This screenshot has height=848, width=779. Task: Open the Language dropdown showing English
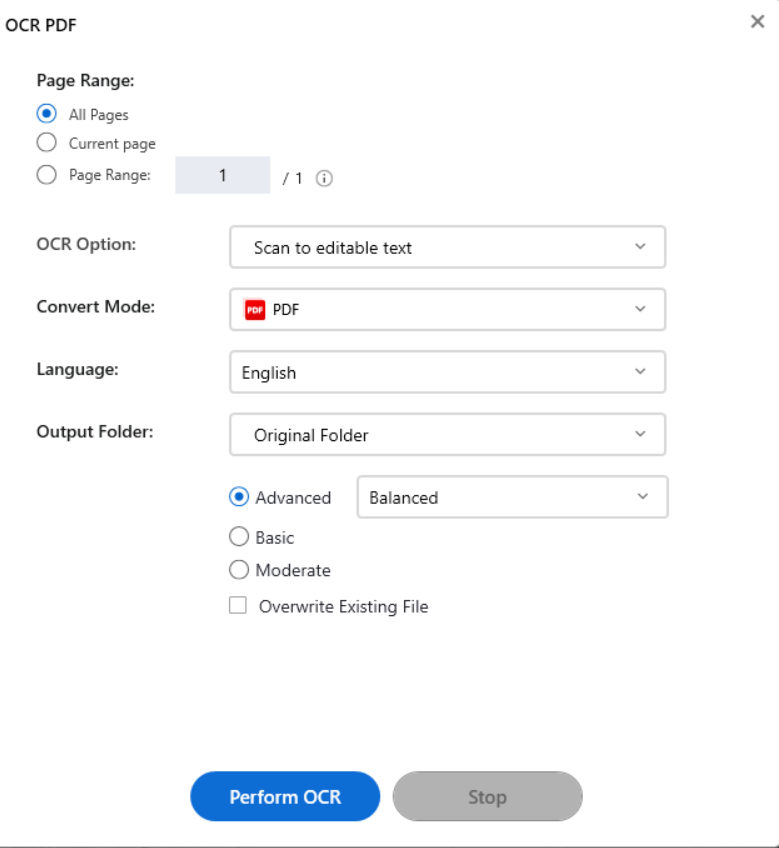[x=447, y=372]
